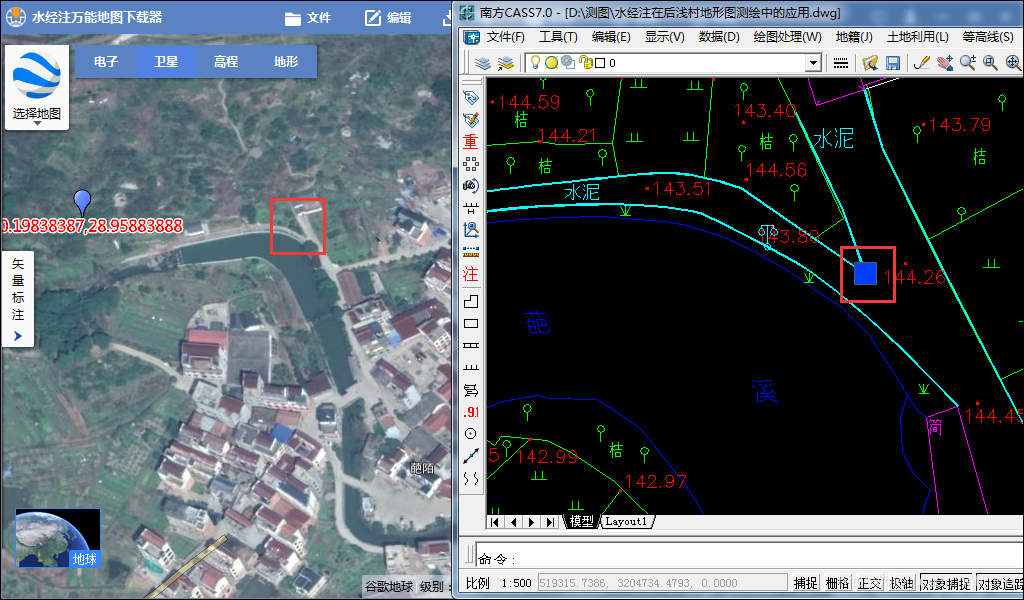Toggle the layer freeze sun icon
The width and height of the screenshot is (1024, 600).
click(551, 63)
